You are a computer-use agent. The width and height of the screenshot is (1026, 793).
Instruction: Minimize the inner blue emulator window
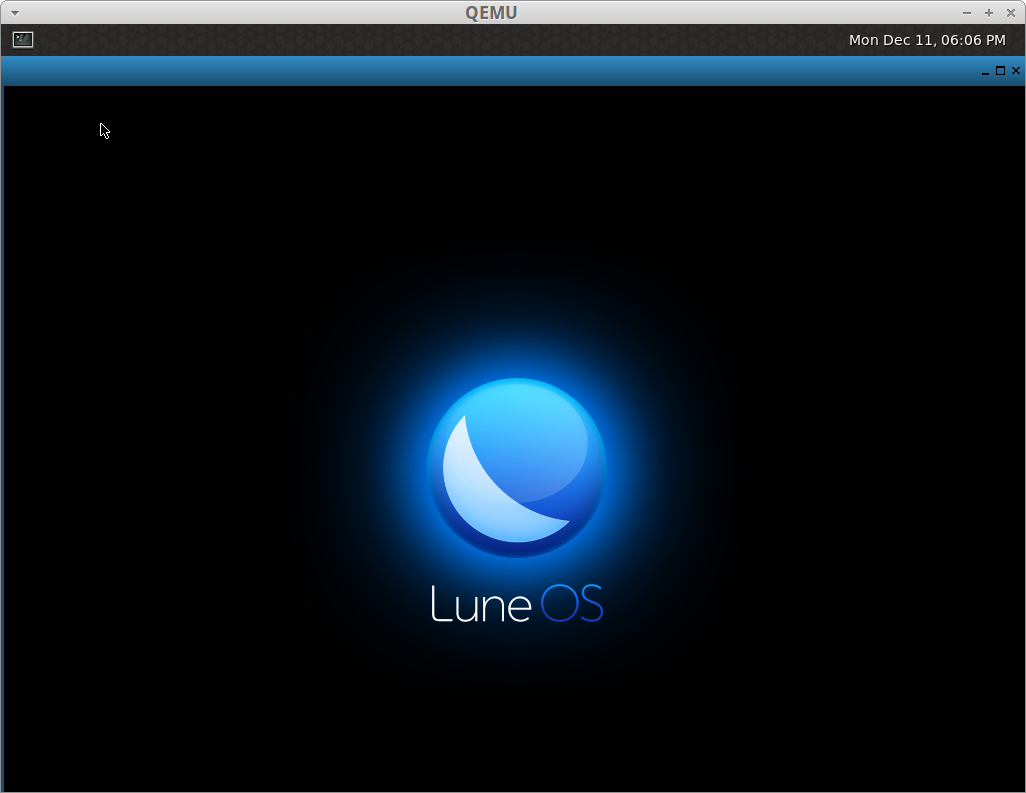coord(985,71)
